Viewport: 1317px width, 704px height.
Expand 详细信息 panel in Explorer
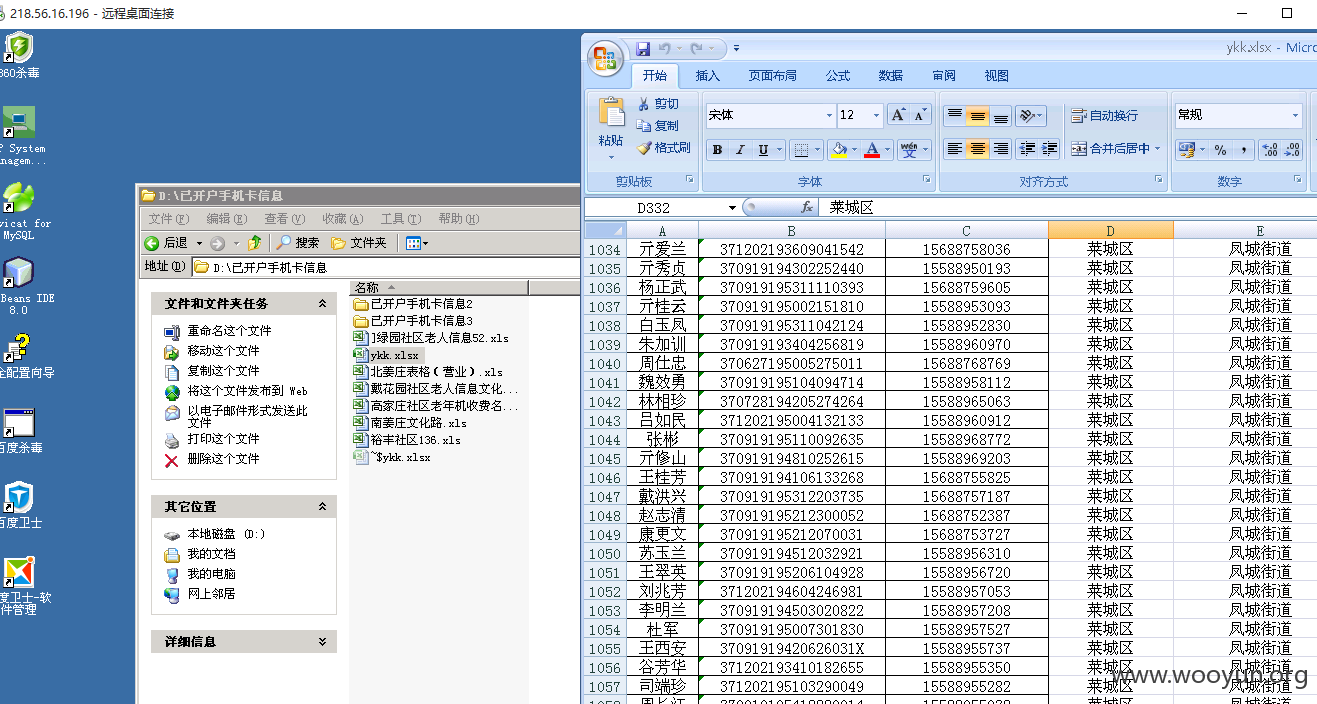pyautogui.click(x=322, y=642)
